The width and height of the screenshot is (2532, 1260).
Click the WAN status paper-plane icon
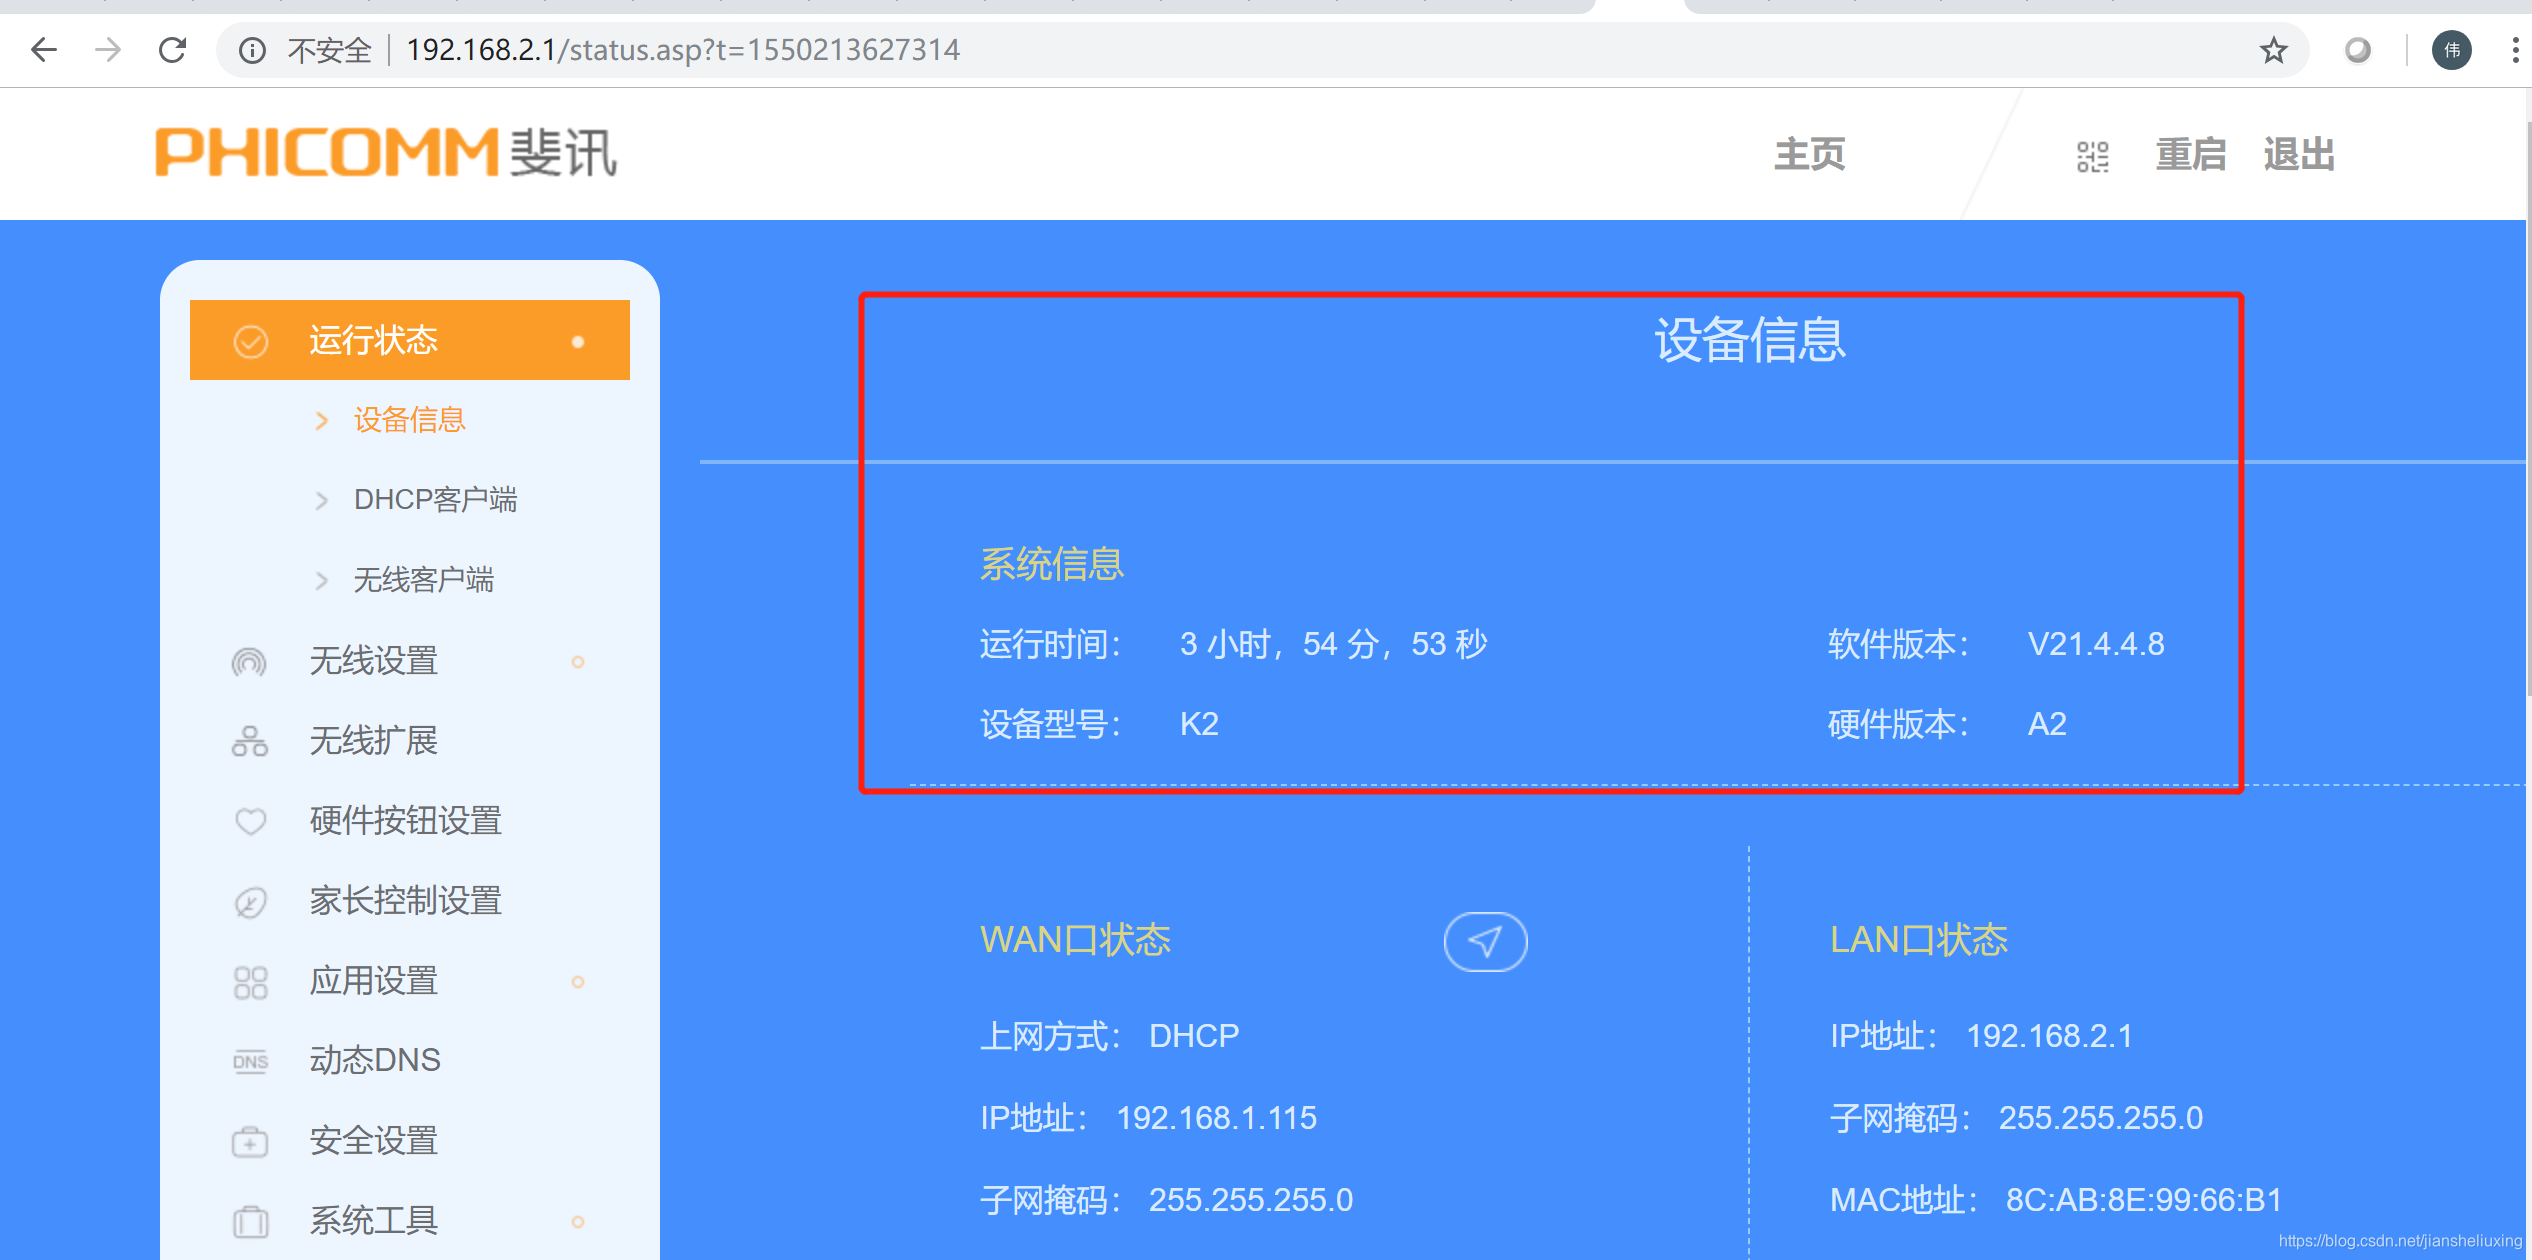click(x=1485, y=941)
